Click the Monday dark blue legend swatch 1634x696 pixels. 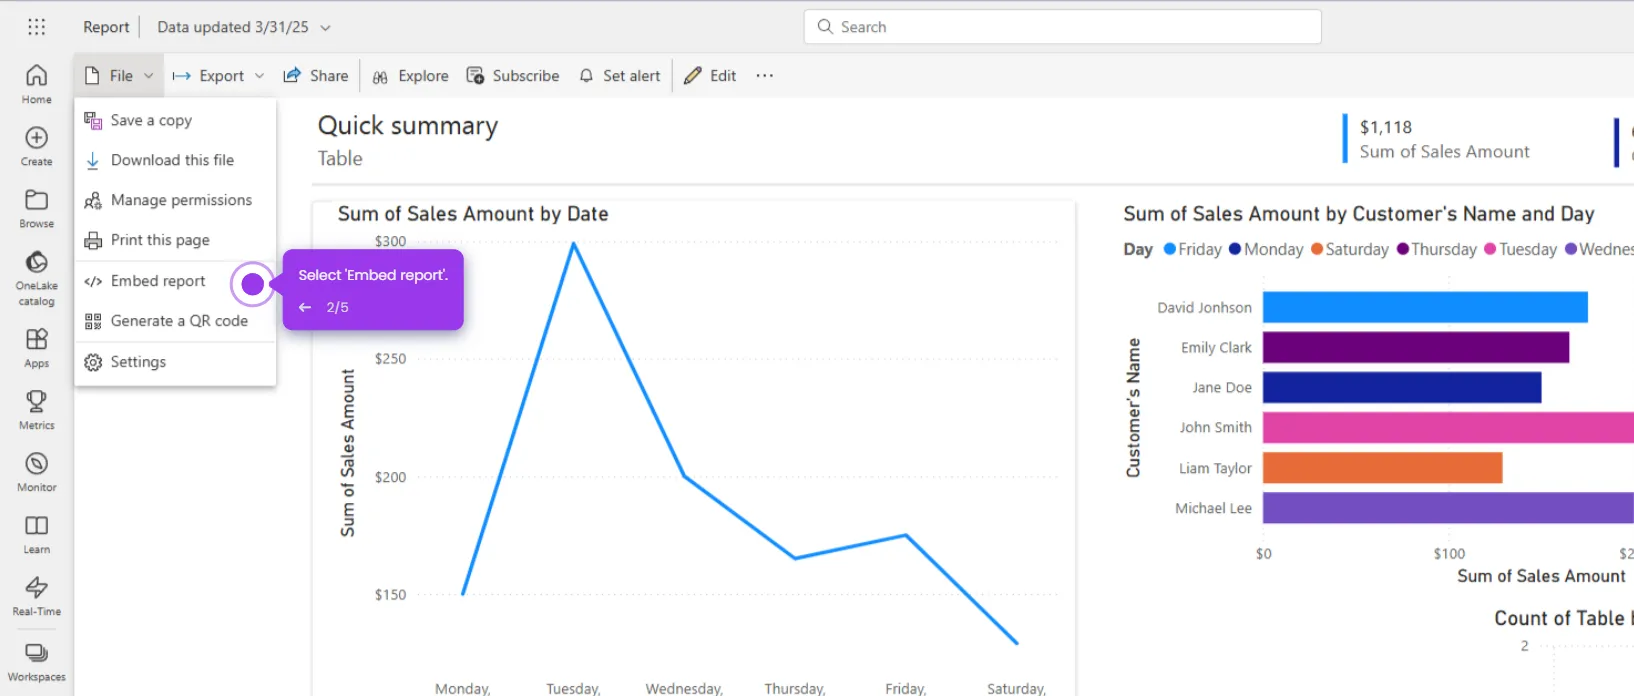[1235, 249]
